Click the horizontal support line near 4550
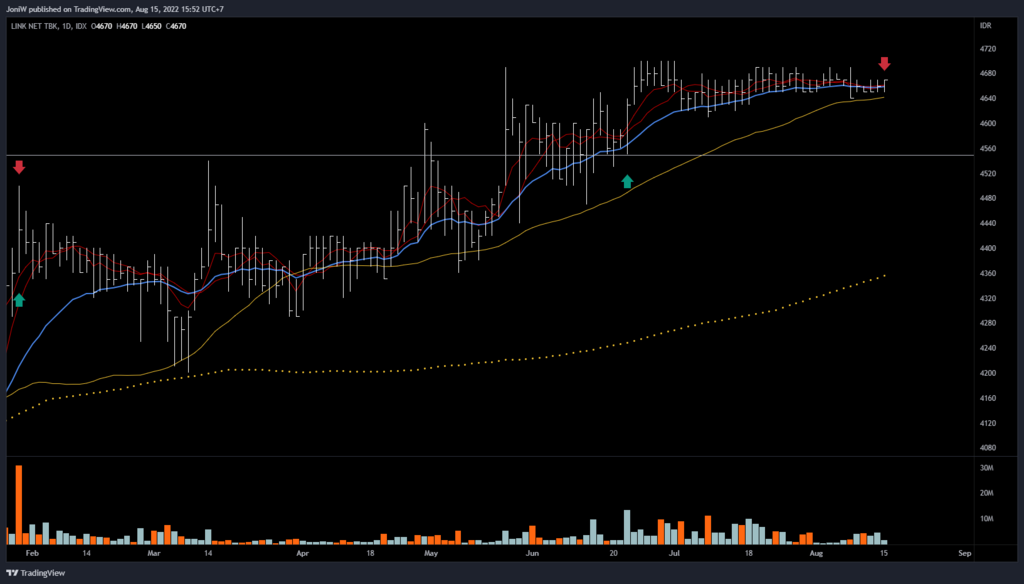This screenshot has height=584, width=1024. pos(300,155)
